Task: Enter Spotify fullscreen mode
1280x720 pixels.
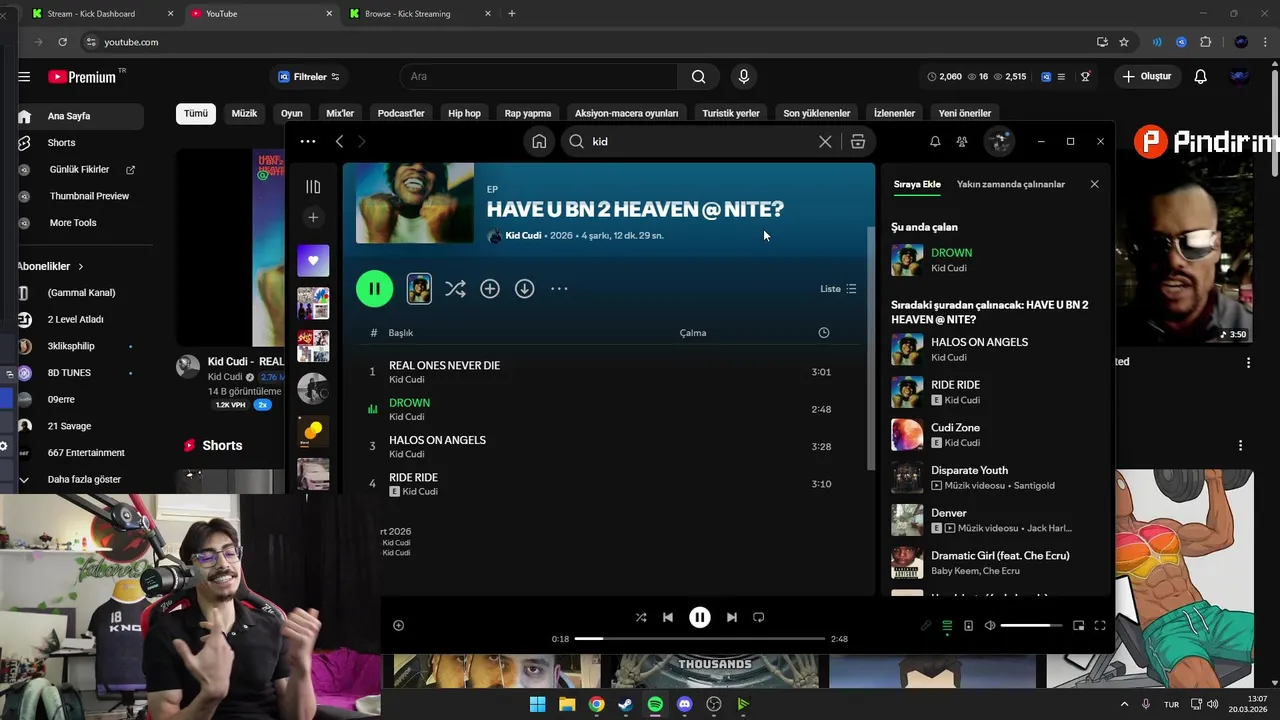Action: [1100, 626]
